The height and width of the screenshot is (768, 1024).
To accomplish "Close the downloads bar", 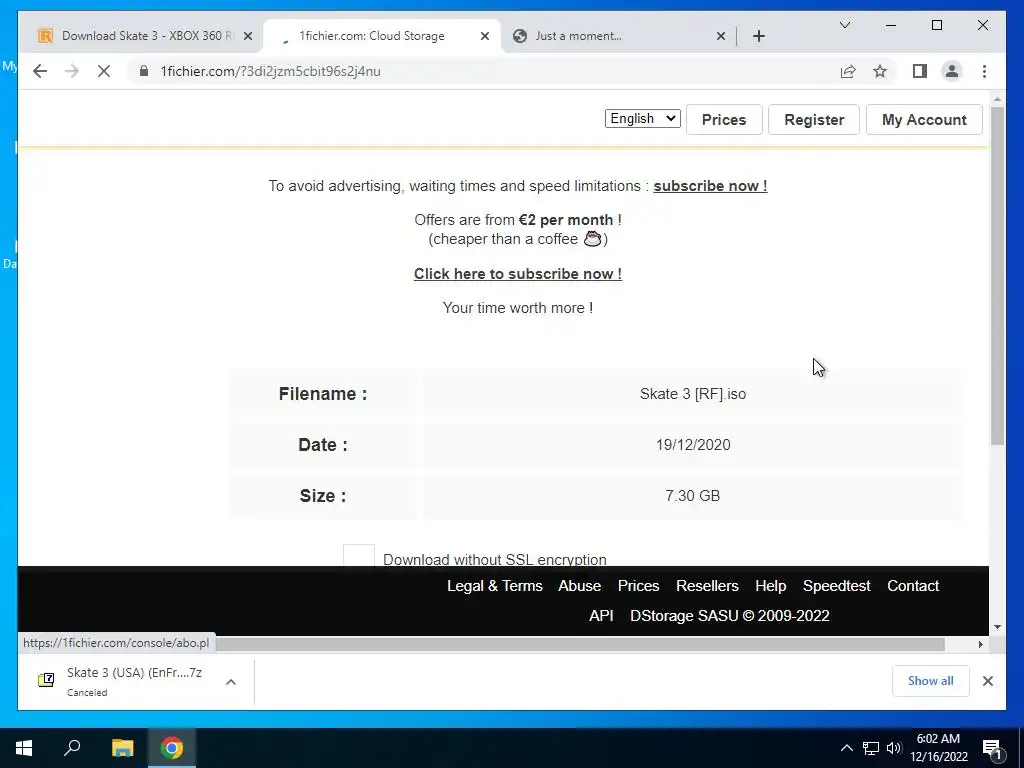I will [x=987, y=681].
